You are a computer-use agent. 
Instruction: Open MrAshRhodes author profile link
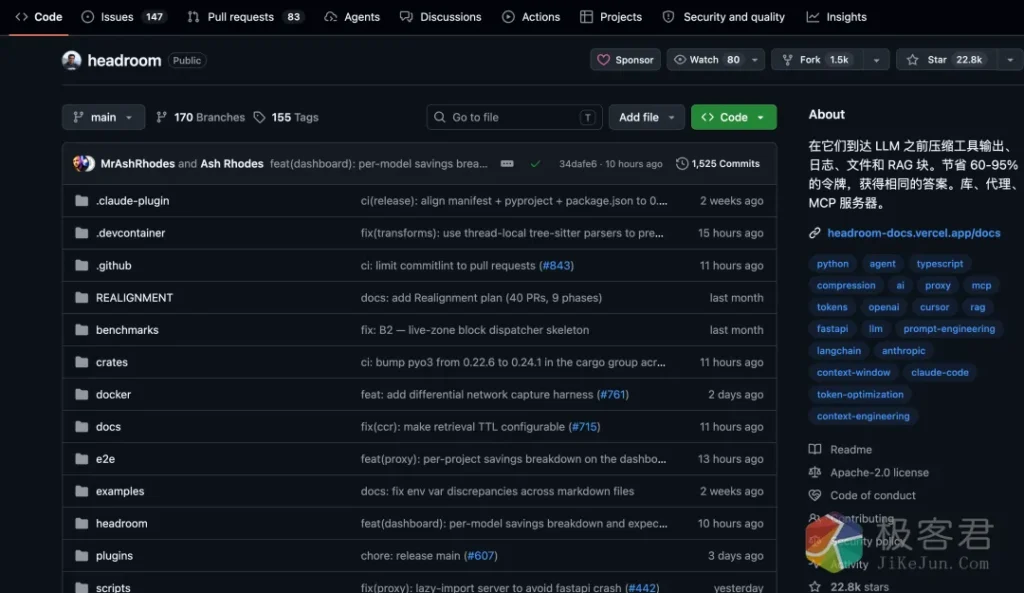pos(137,163)
